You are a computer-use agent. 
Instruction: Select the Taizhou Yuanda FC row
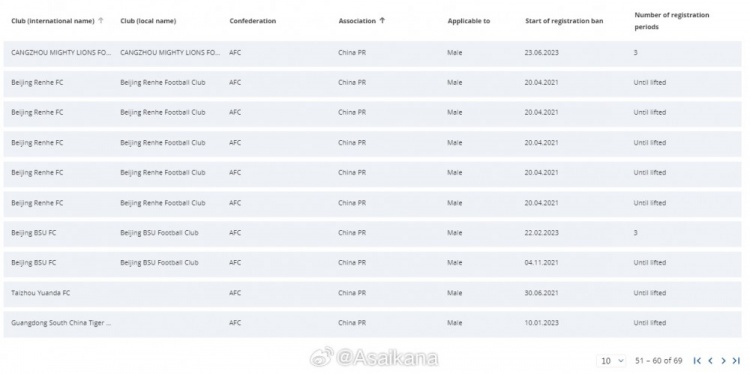coord(373,293)
